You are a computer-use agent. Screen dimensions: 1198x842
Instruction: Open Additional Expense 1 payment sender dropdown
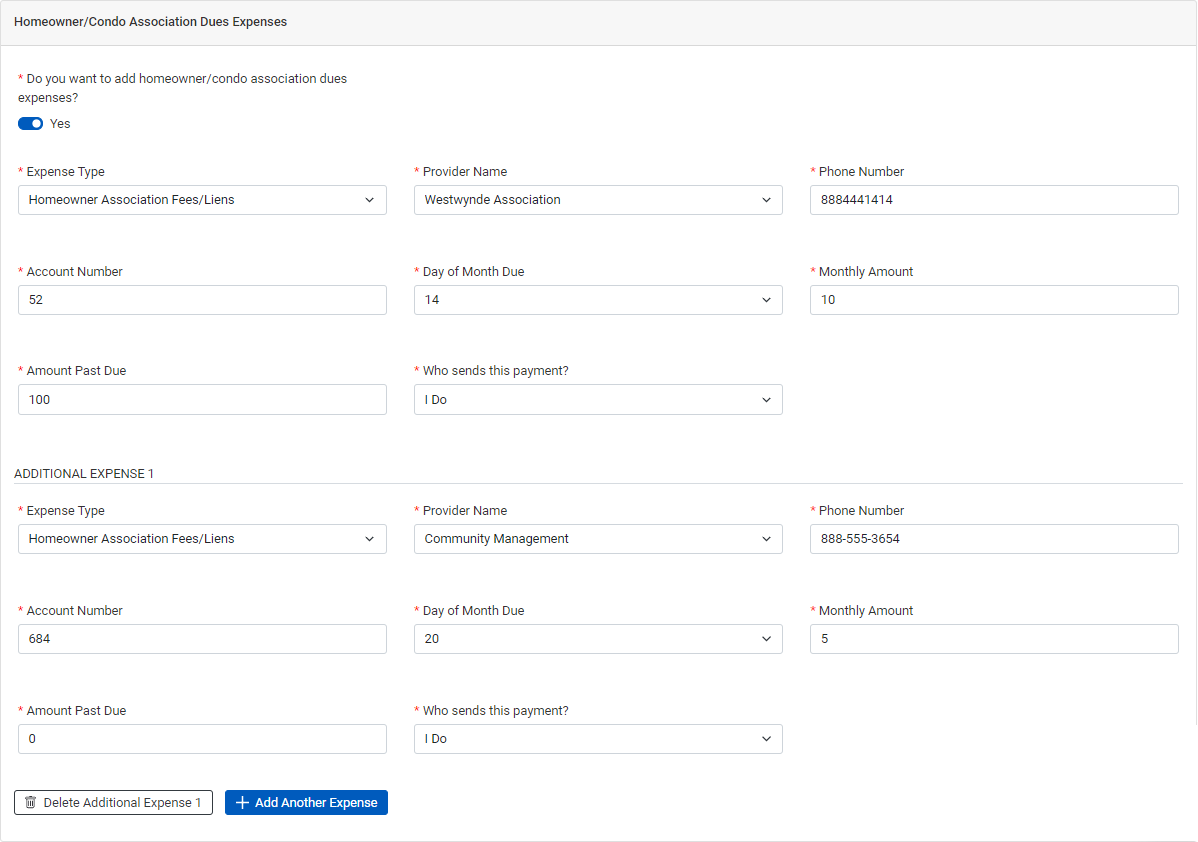click(x=598, y=739)
